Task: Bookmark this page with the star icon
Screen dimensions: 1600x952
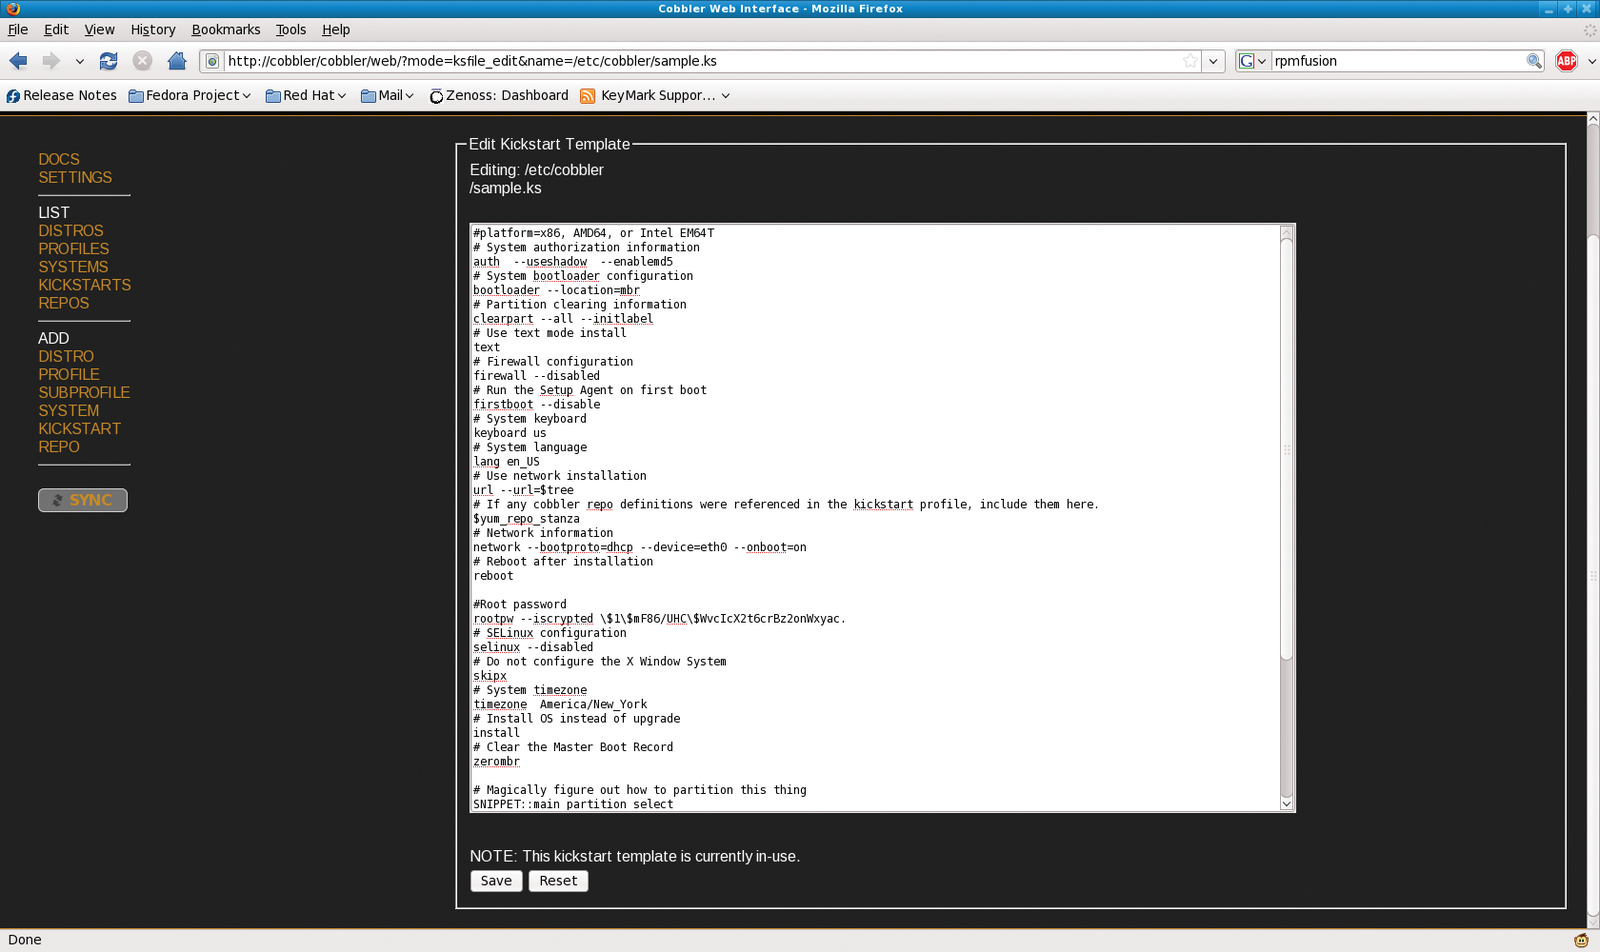Action: tap(1190, 61)
